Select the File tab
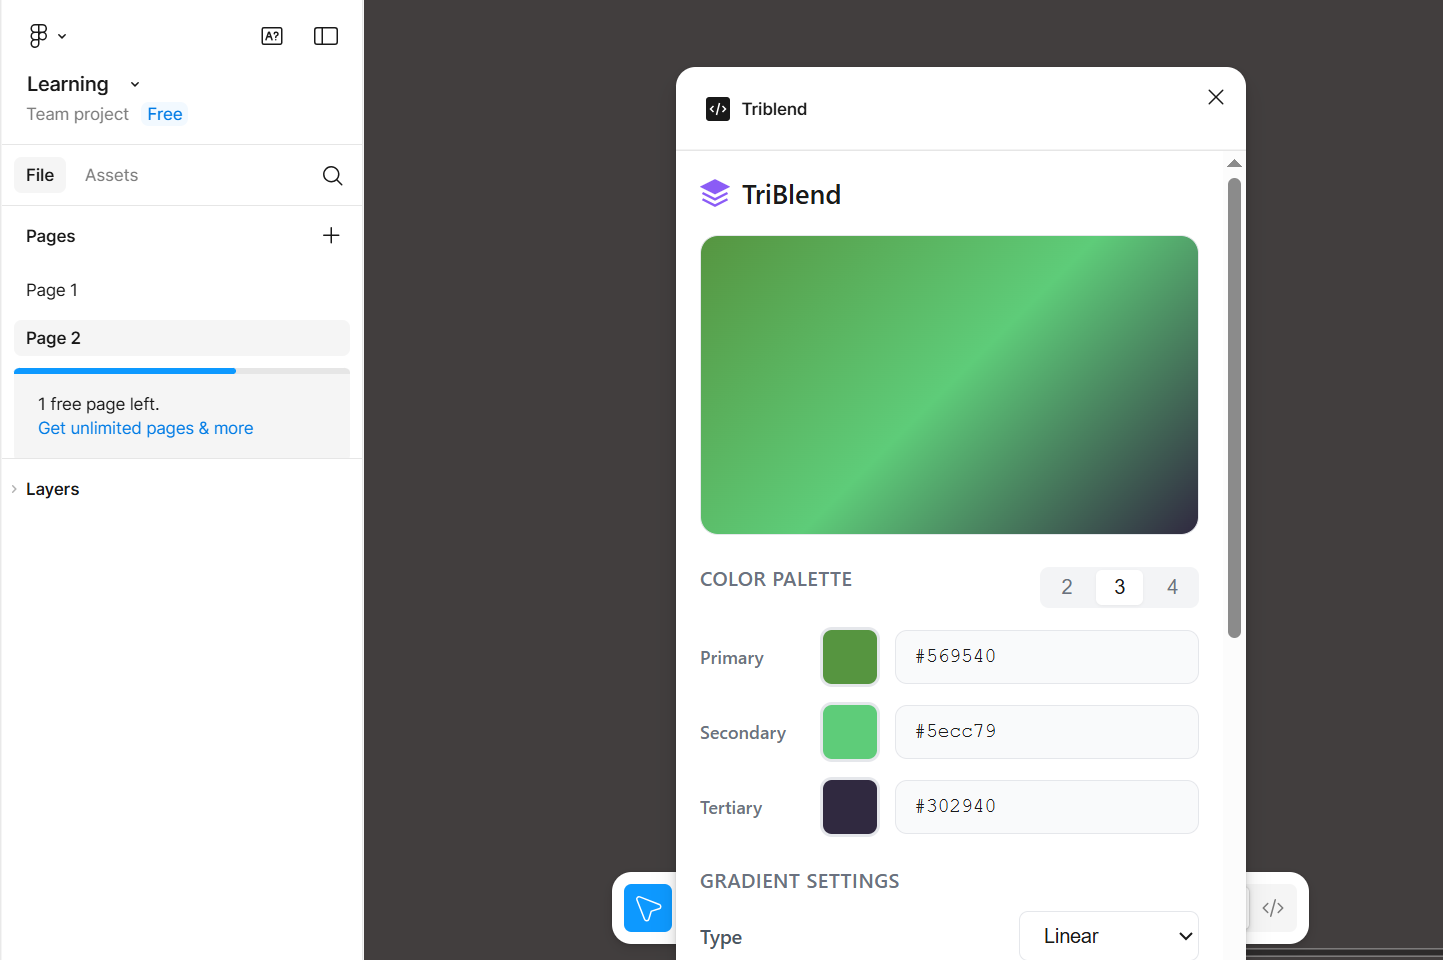Screen dimensions: 1443x960 coord(40,175)
